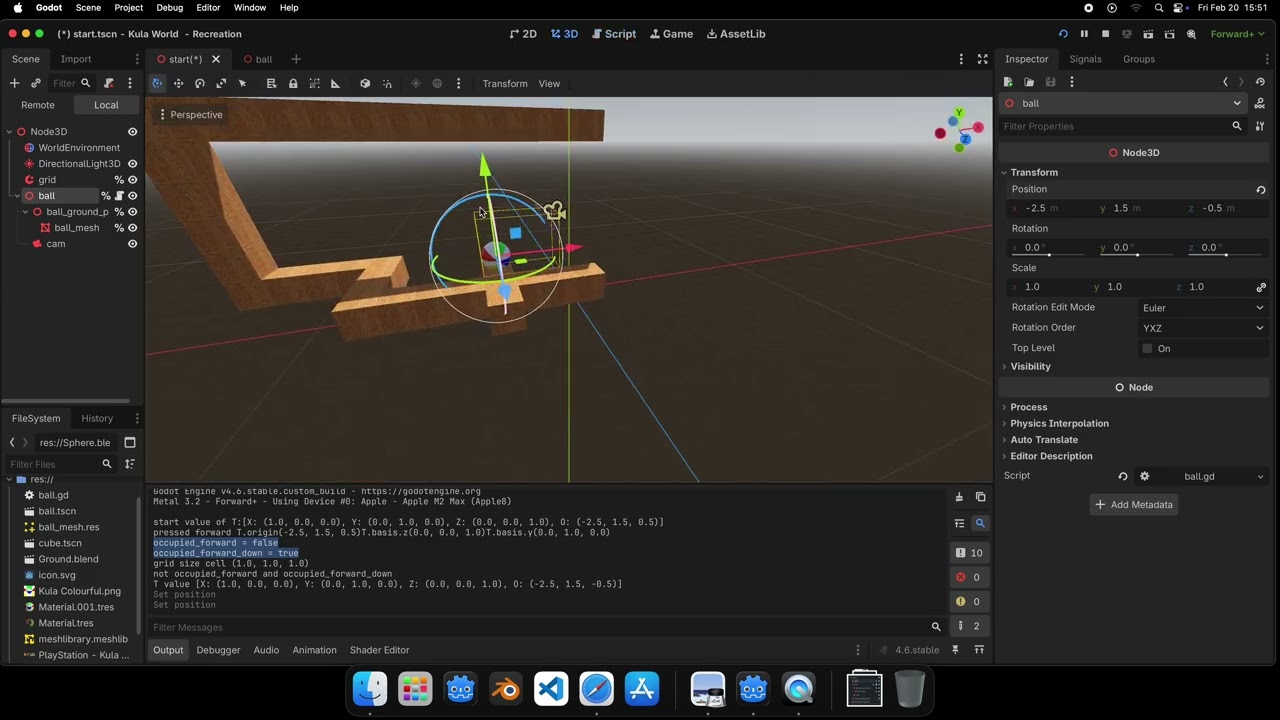Load a resource in Inspector
Image resolution: width=1280 pixels, height=720 pixels.
click(x=1029, y=82)
